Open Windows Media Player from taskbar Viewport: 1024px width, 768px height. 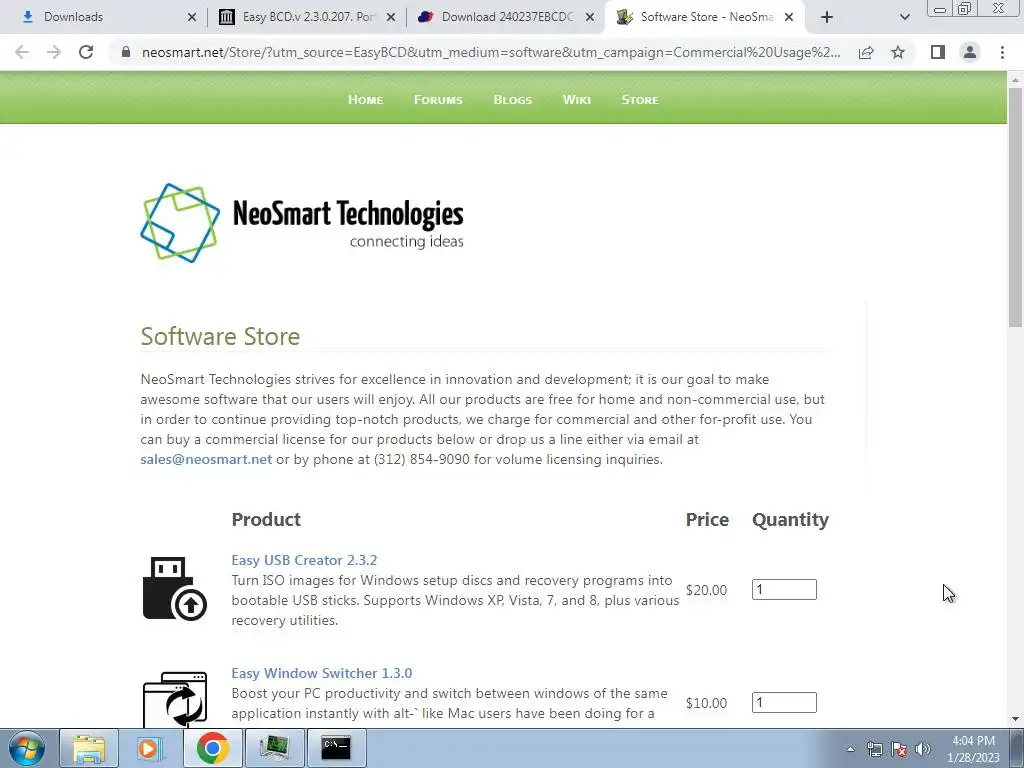pyautogui.click(x=150, y=748)
